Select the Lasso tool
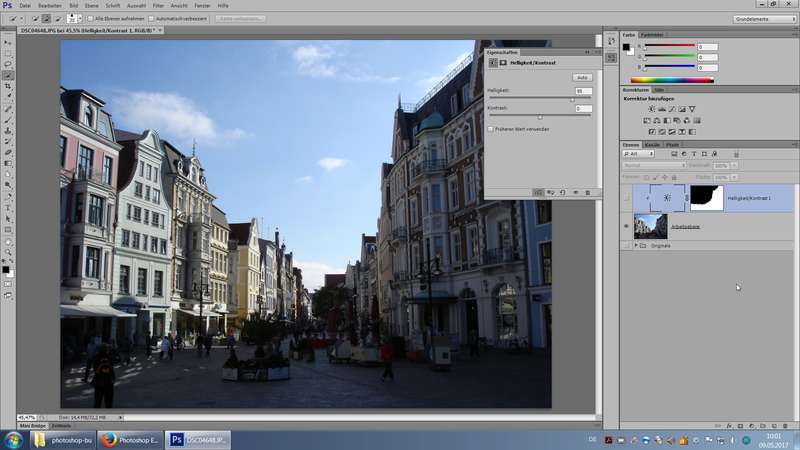800x450 pixels. [x=8, y=64]
